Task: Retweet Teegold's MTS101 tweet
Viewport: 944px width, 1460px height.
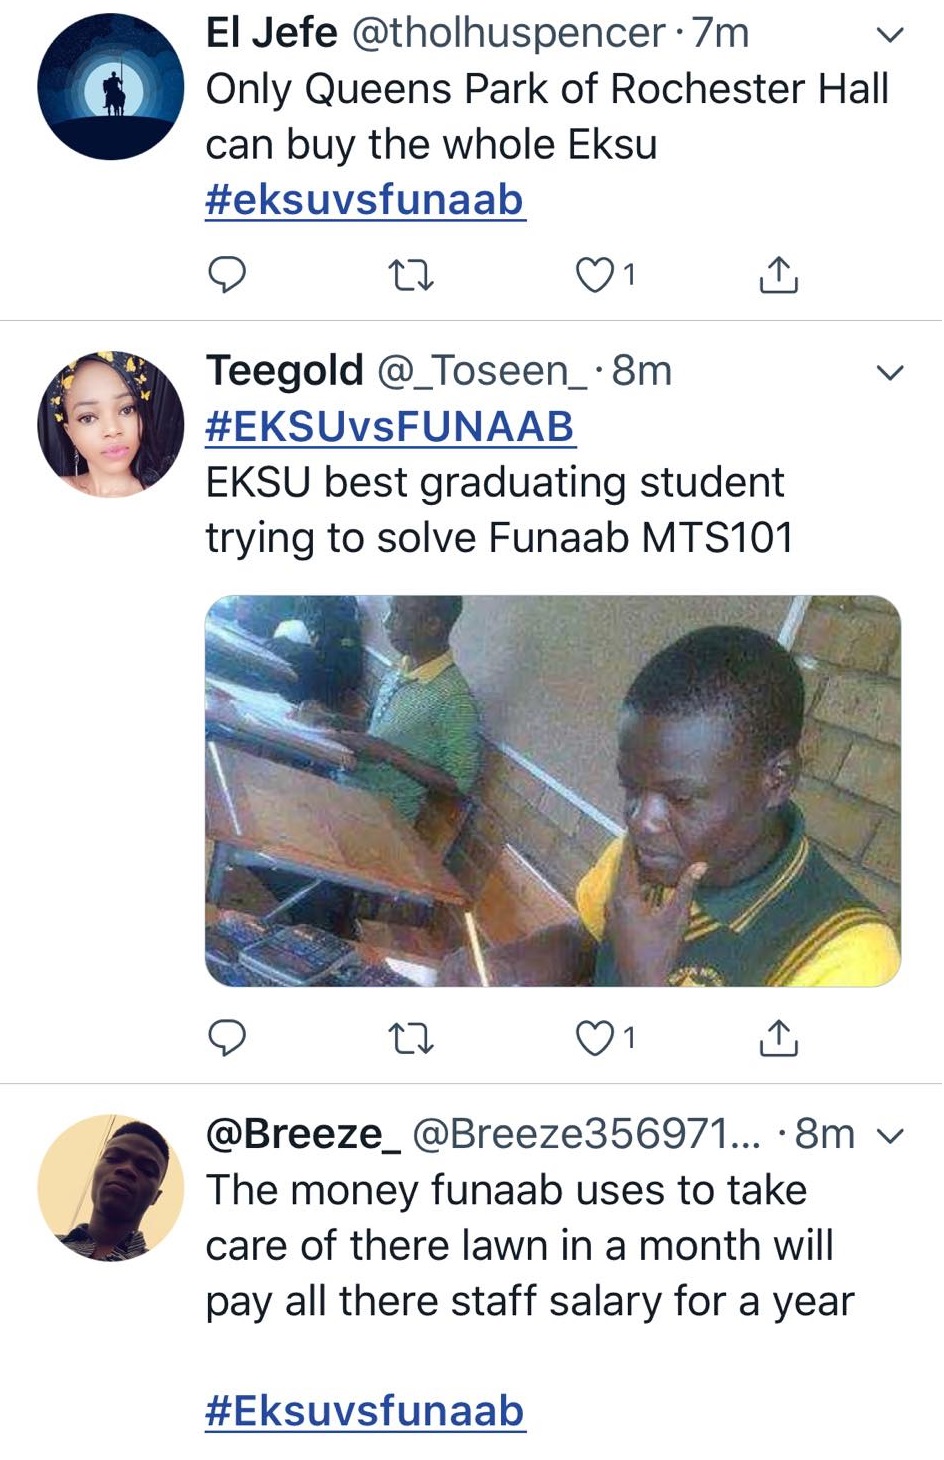Action: (x=410, y=1039)
